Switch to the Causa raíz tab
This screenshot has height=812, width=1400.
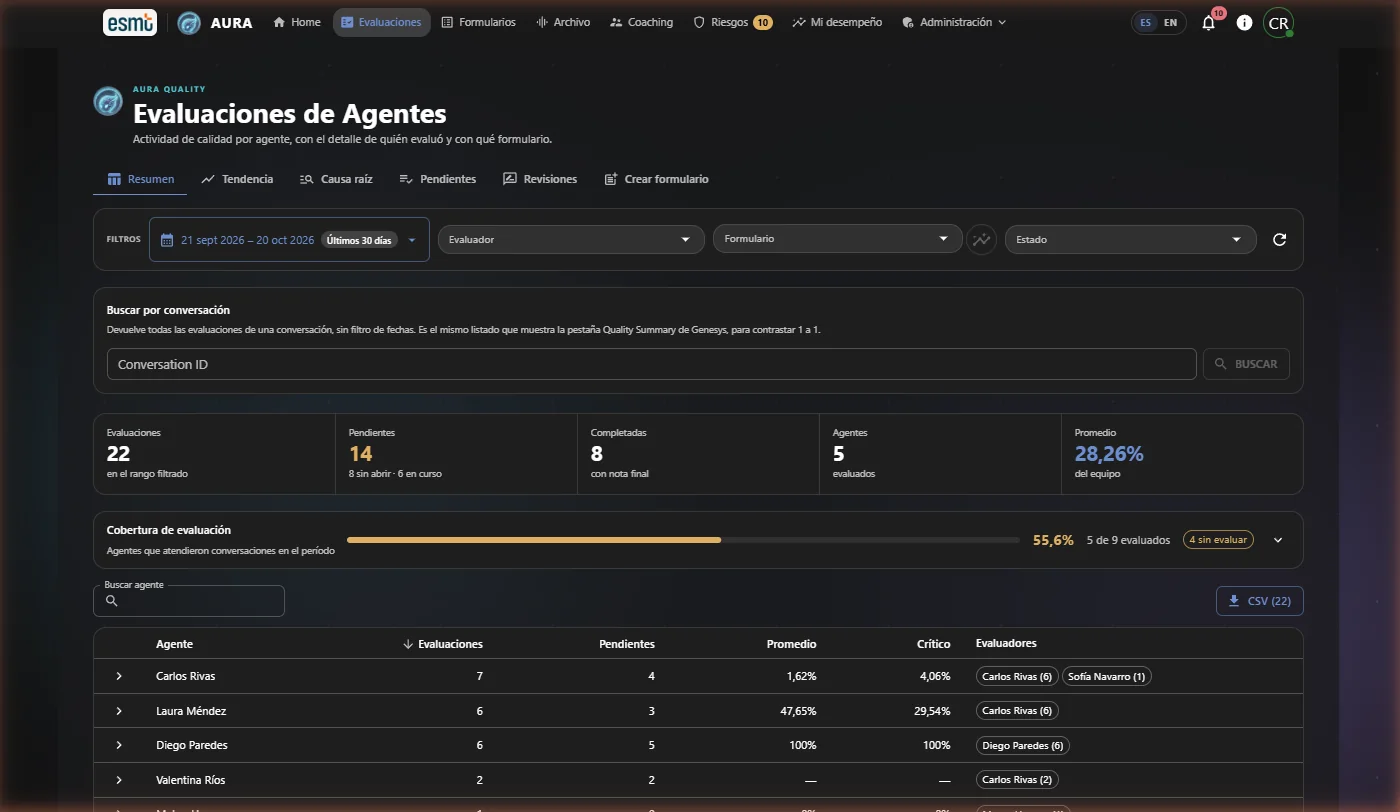coord(336,179)
